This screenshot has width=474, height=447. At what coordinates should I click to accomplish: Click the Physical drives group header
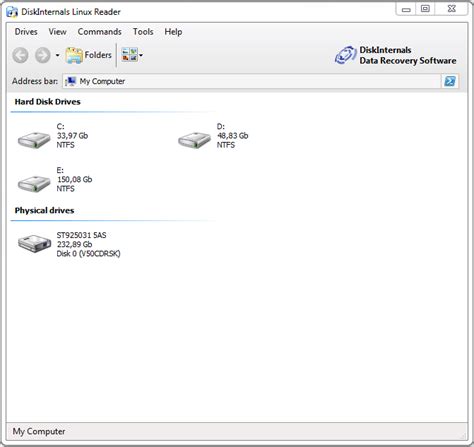click(44, 211)
